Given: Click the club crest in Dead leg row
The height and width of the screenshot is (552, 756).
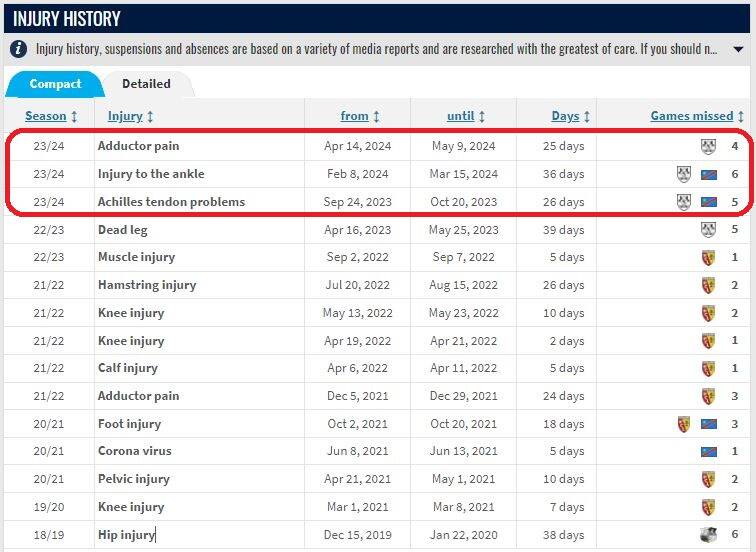Looking at the screenshot, I should 709,229.
